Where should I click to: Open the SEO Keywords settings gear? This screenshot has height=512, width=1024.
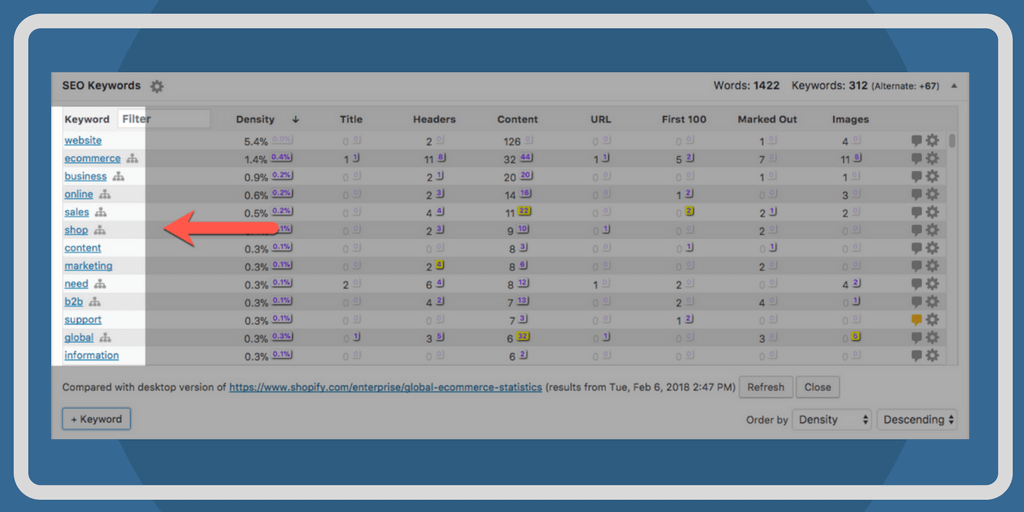[157, 87]
